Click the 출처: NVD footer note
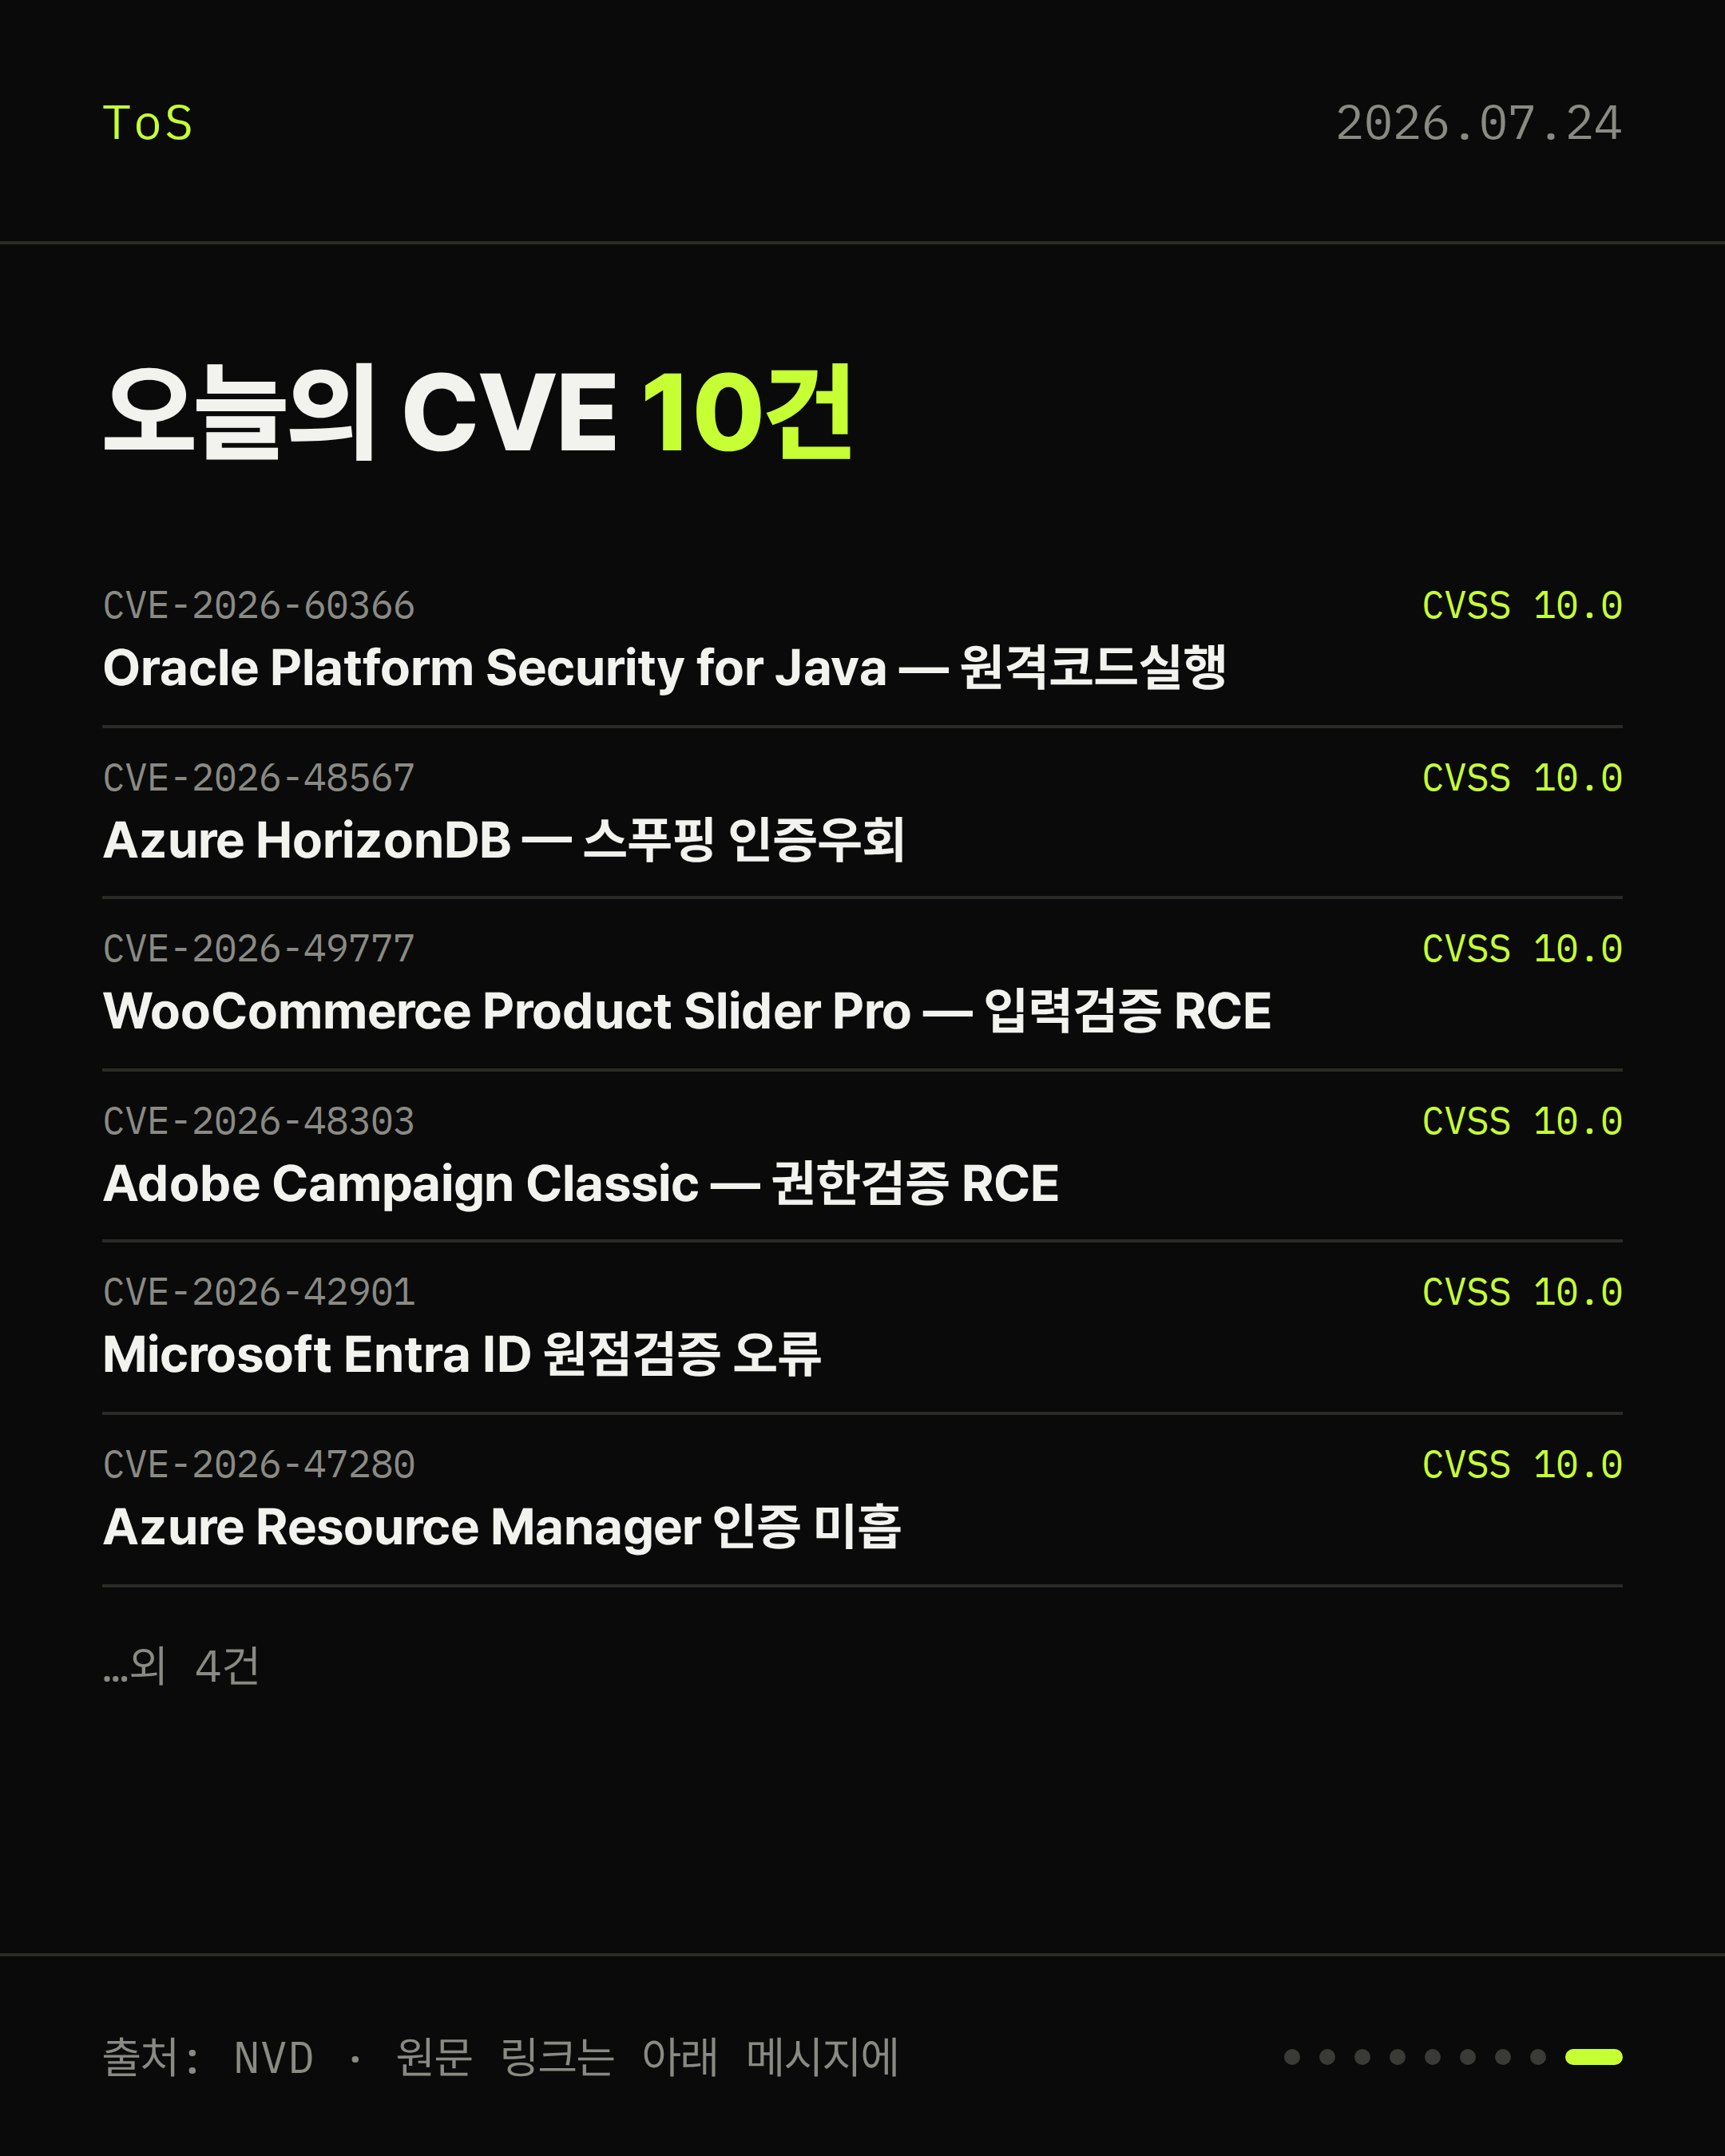This screenshot has width=1725, height=2156. [x=501, y=2056]
